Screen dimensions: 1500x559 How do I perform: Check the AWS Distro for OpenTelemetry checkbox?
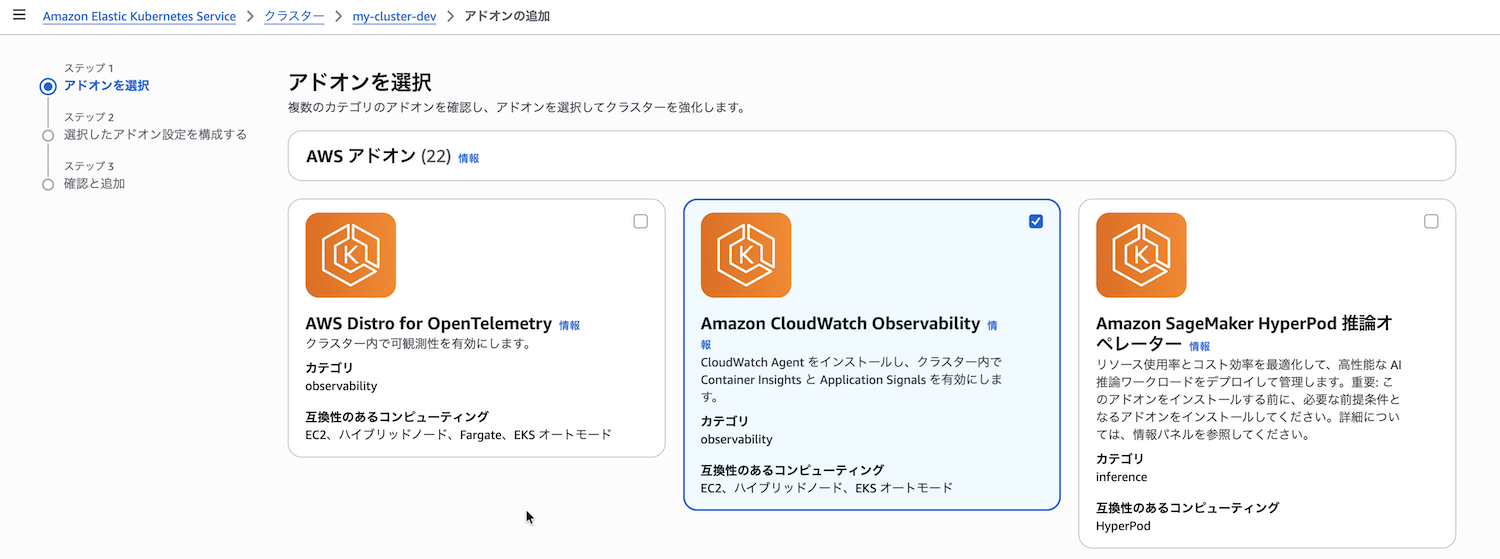click(x=640, y=222)
